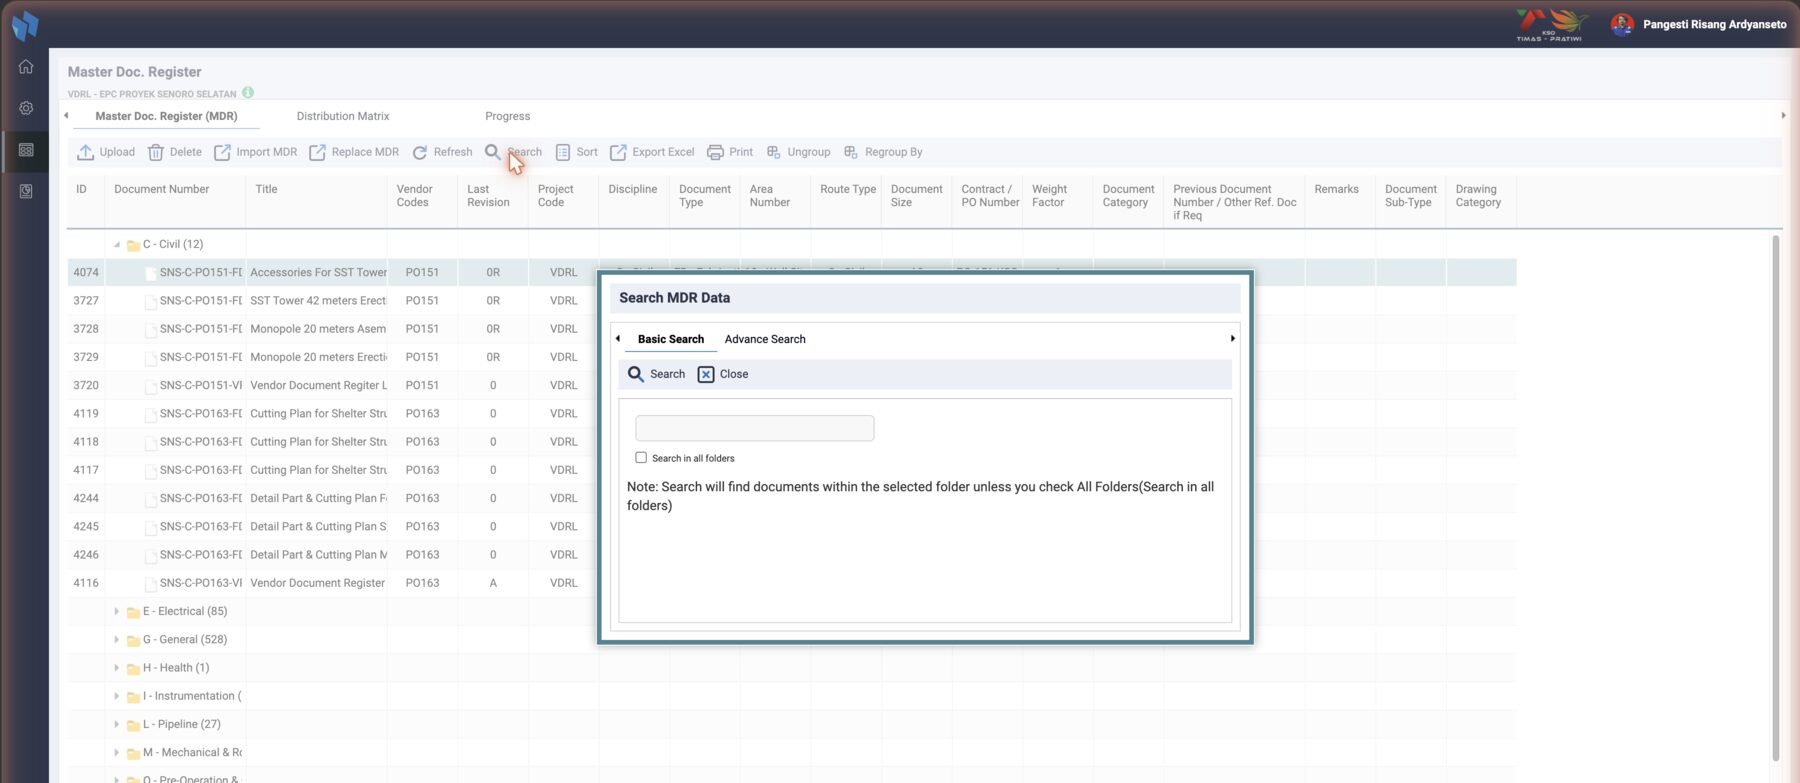Click the search text field in dialog

(x=755, y=428)
